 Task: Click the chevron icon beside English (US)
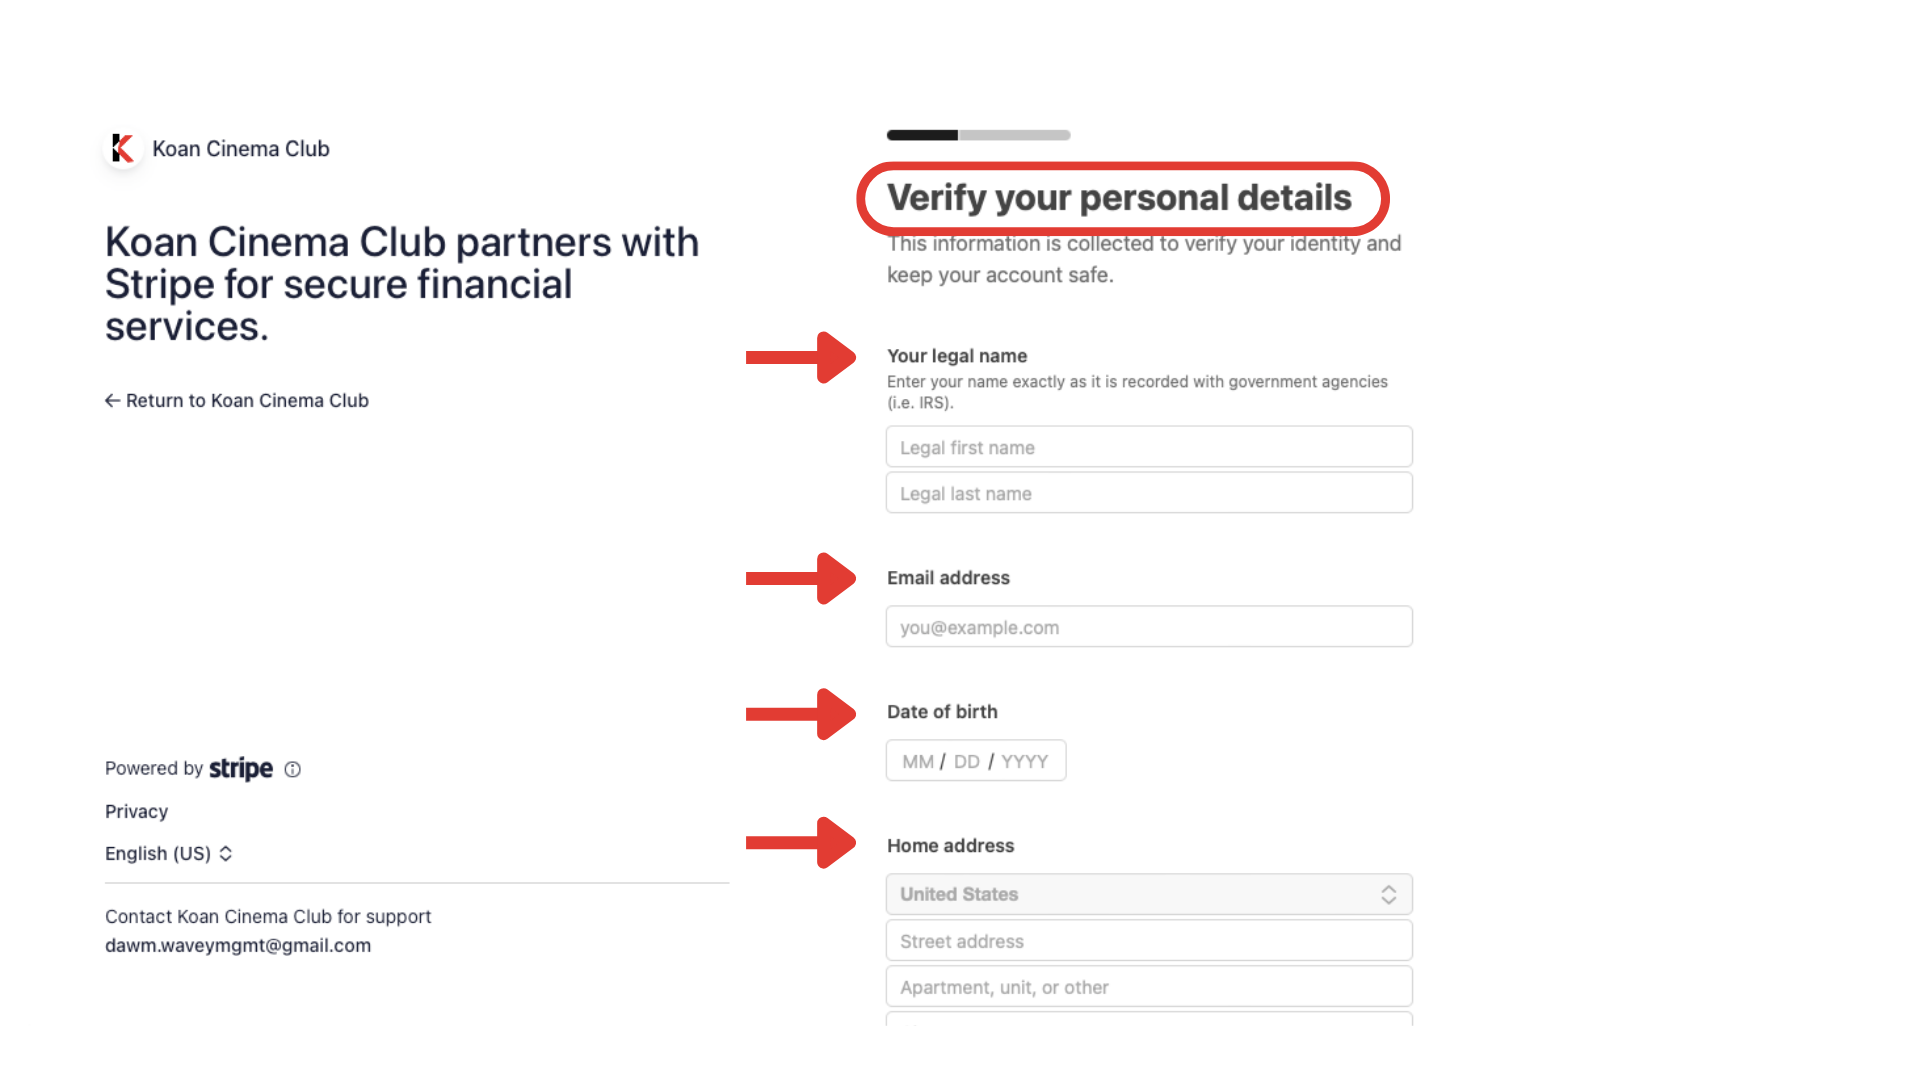coord(226,853)
